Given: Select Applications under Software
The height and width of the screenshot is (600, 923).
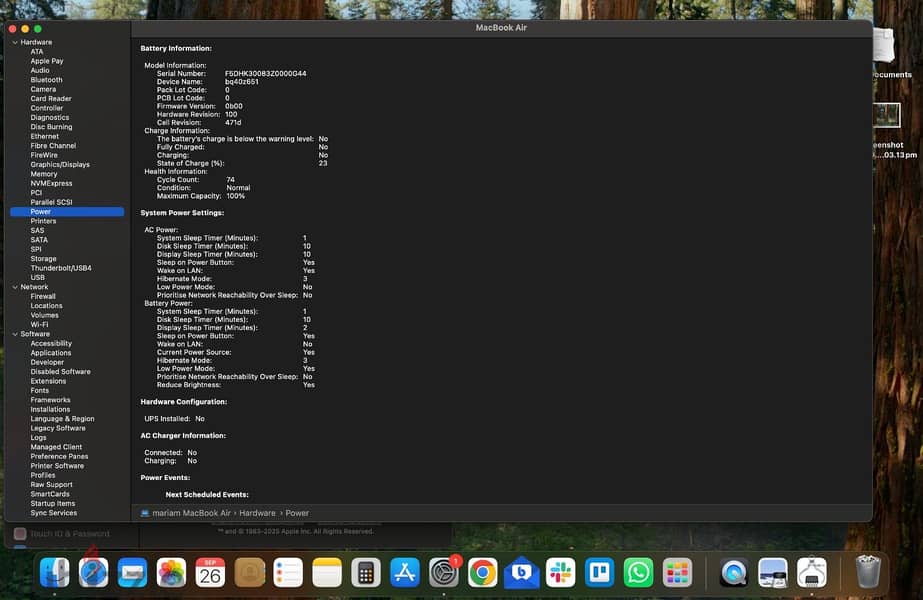Looking at the screenshot, I should pos(51,353).
